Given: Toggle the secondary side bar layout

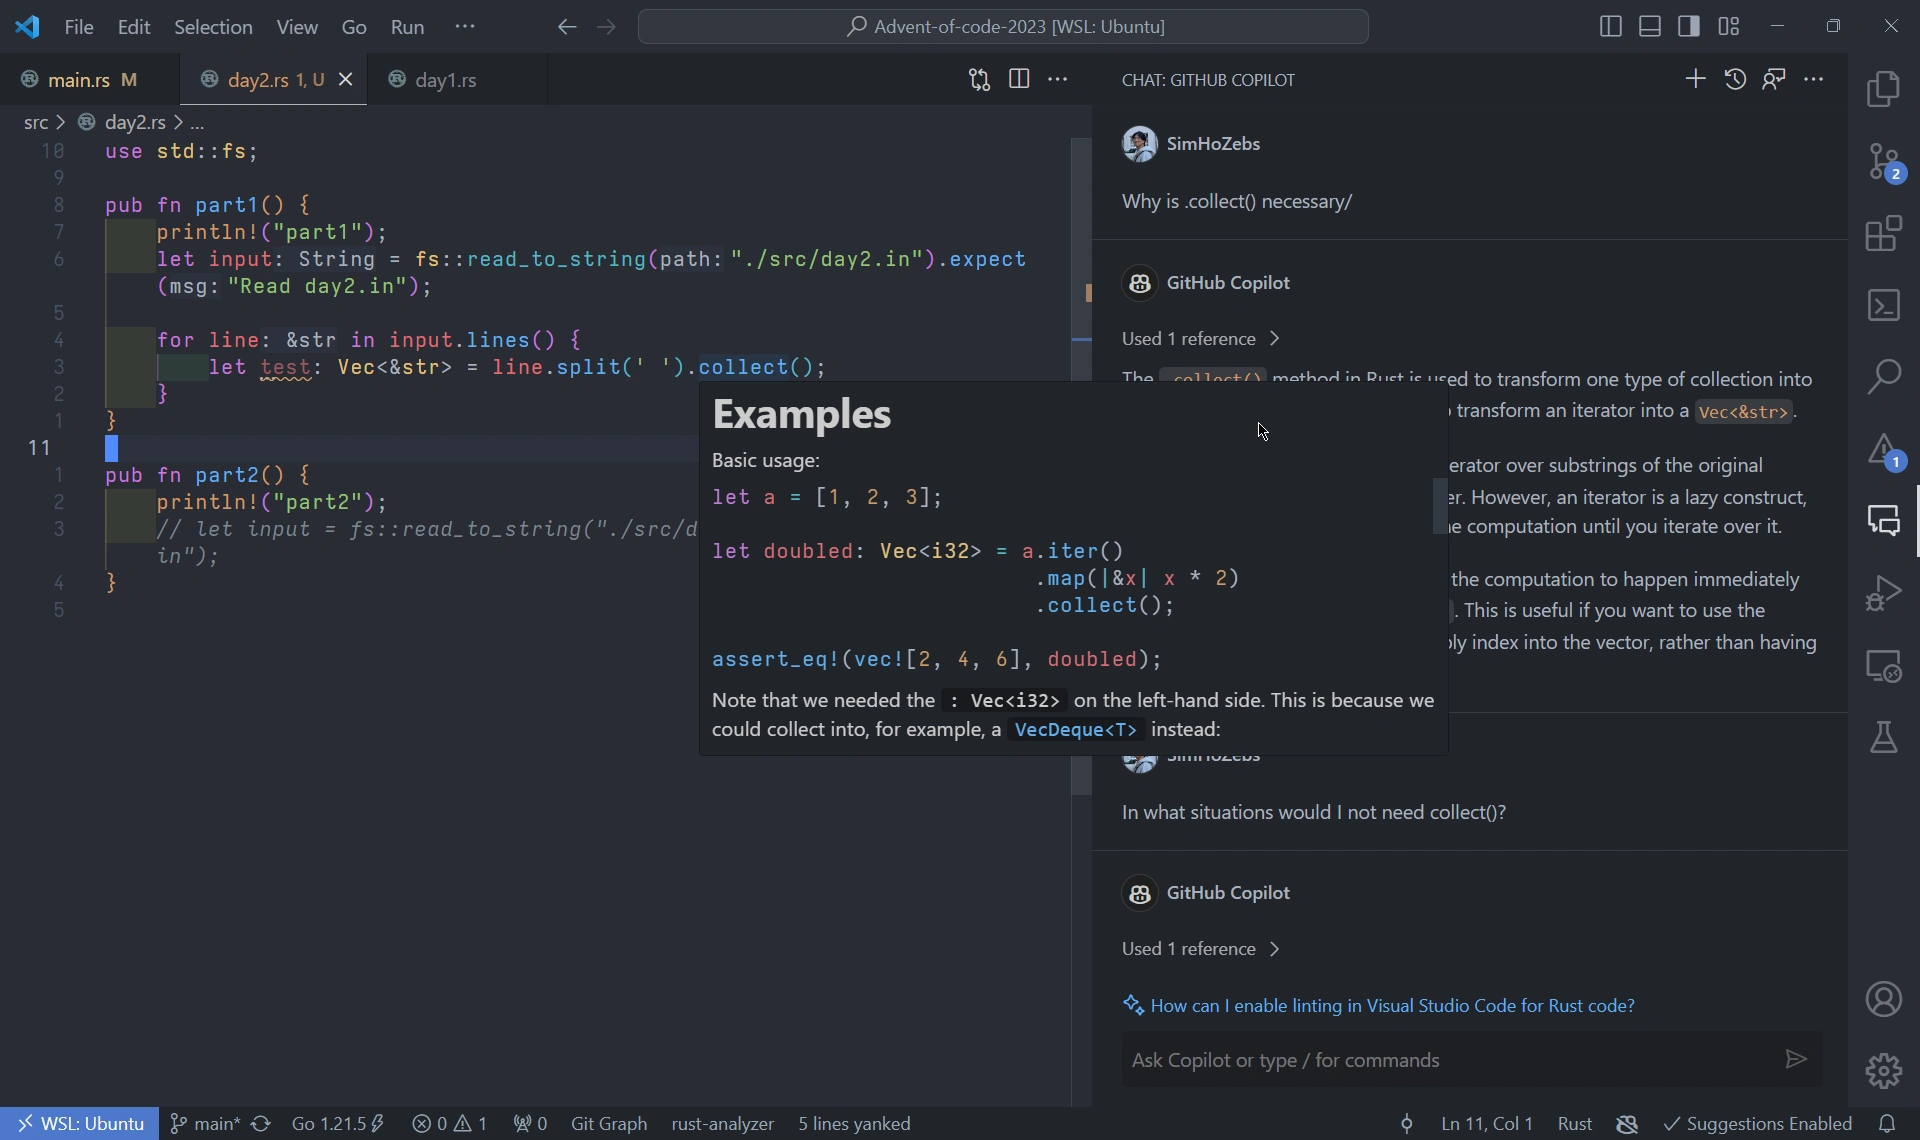Looking at the screenshot, I should pyautogui.click(x=1689, y=27).
